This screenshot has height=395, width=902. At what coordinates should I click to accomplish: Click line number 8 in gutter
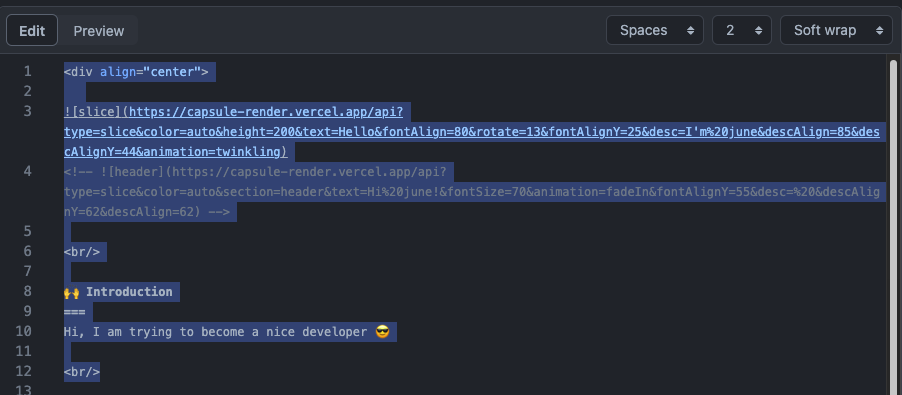point(28,292)
